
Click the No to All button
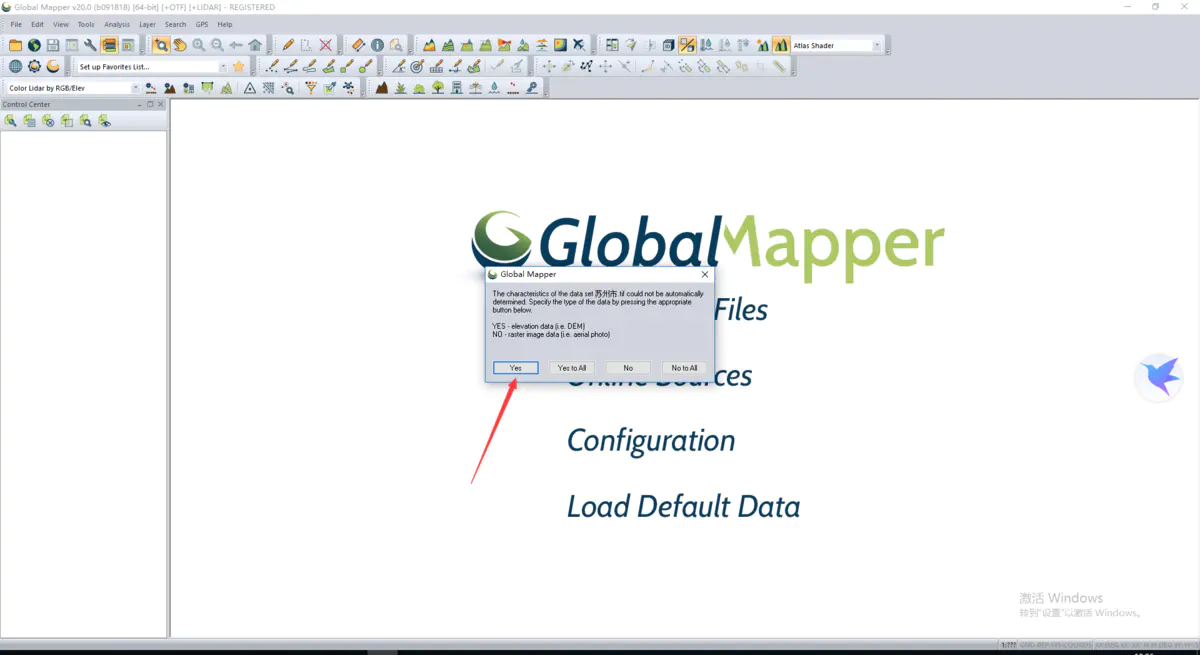[684, 368]
